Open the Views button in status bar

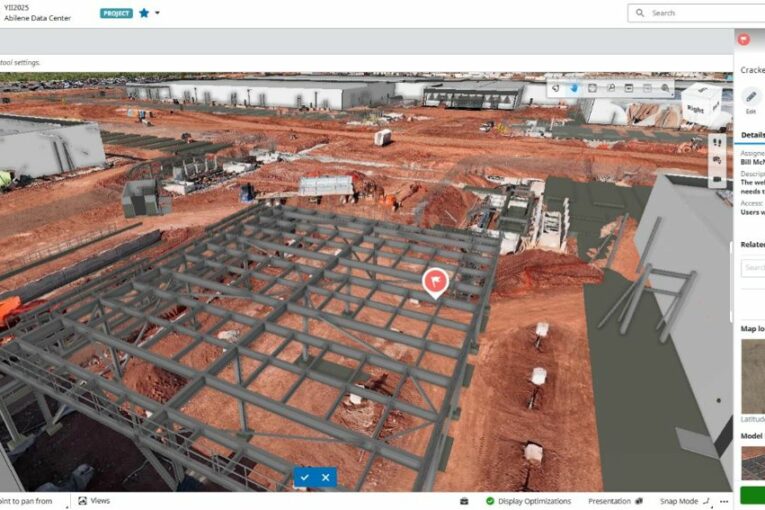(94, 501)
